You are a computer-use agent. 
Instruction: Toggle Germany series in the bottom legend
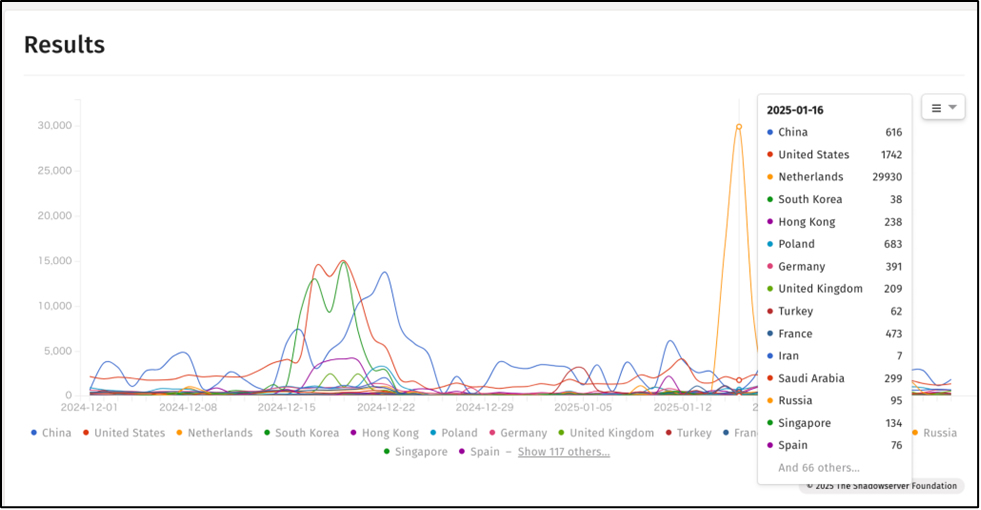pyautogui.click(x=524, y=433)
